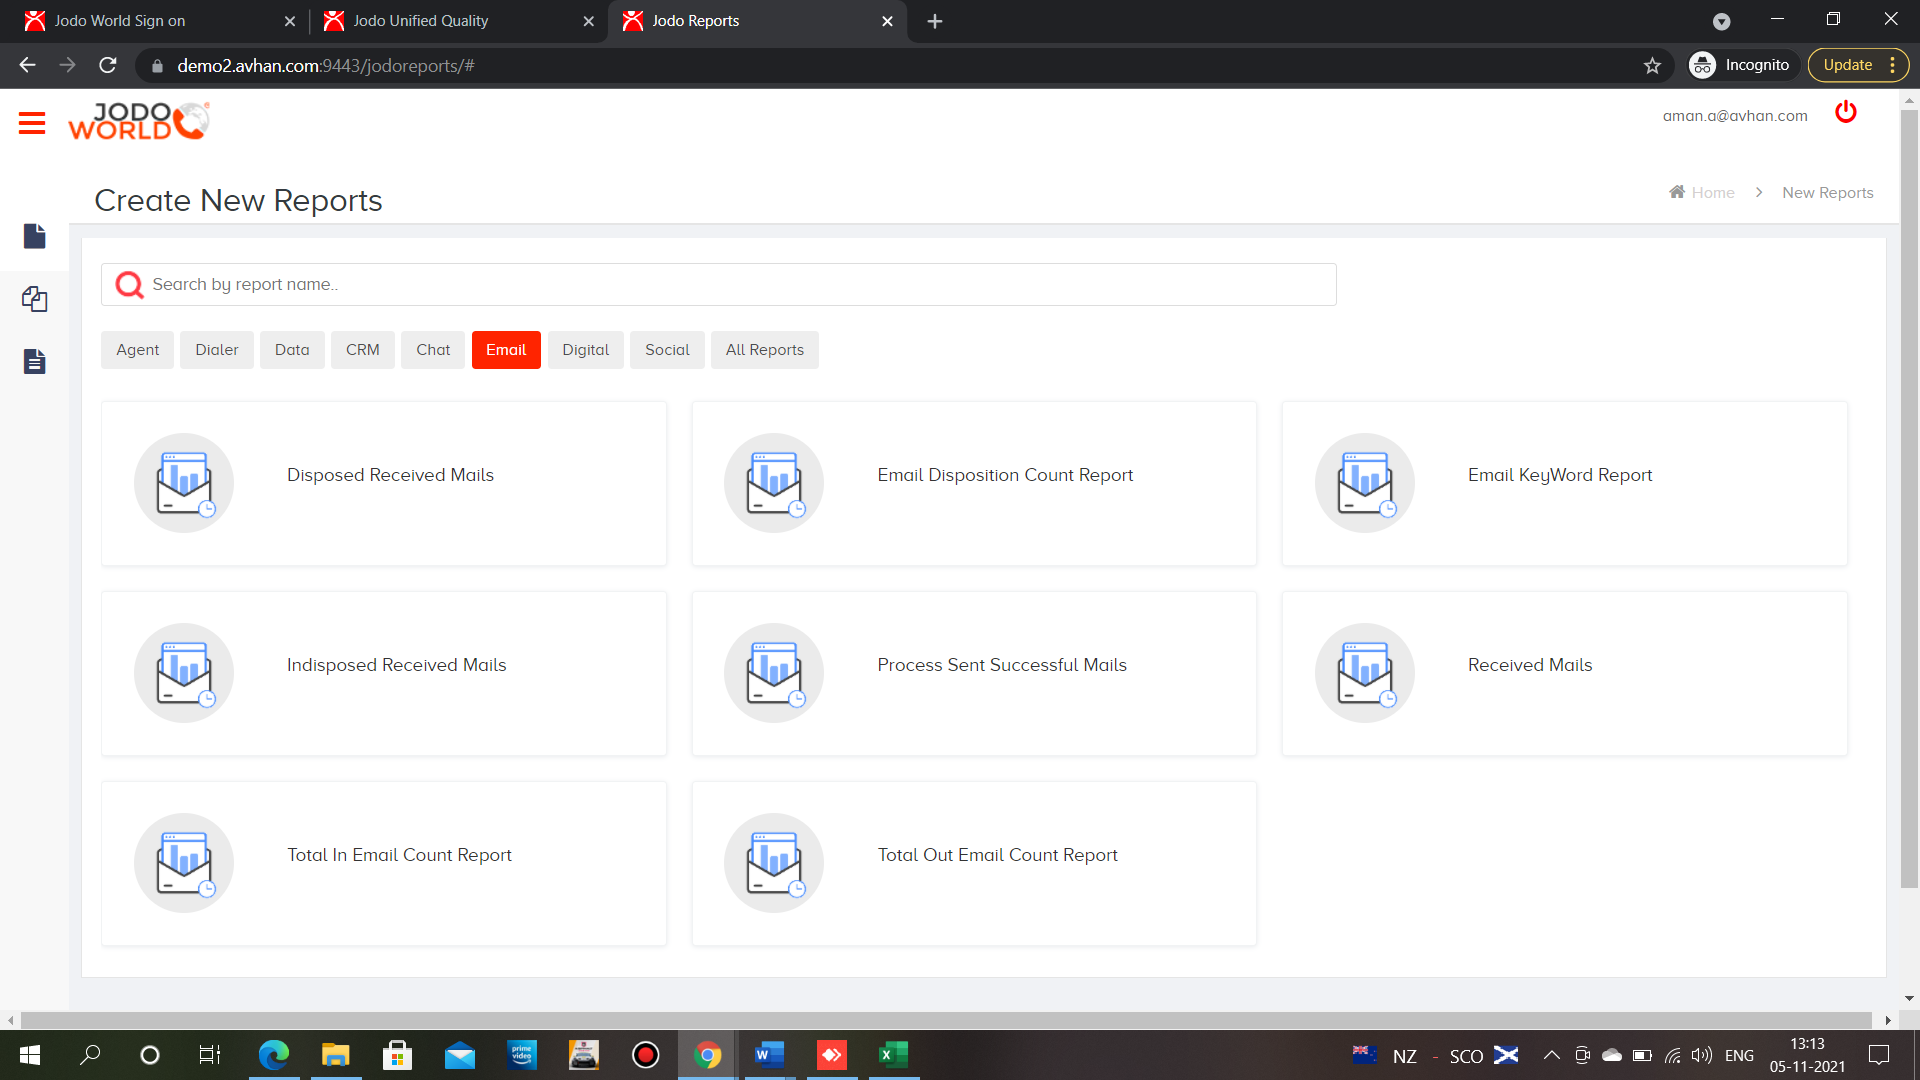Open Excel from the taskbar
Viewport: 1920px width, 1080px height.
pyautogui.click(x=893, y=1055)
